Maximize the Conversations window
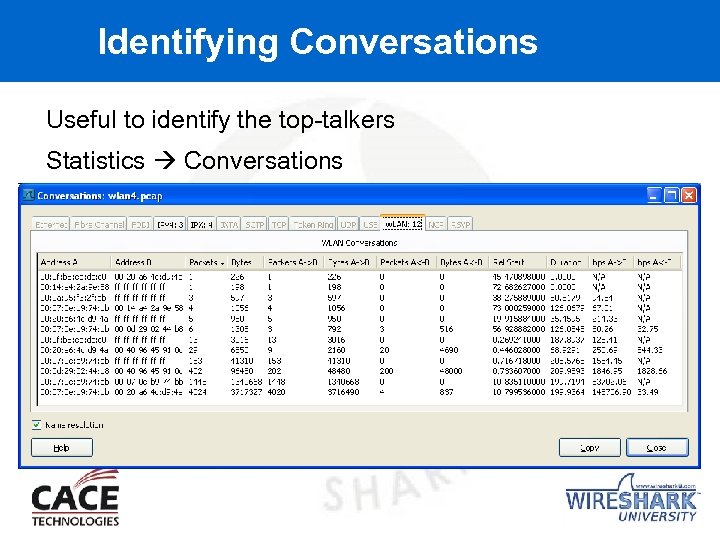This screenshot has height=540, width=720. pyautogui.click(x=671, y=196)
